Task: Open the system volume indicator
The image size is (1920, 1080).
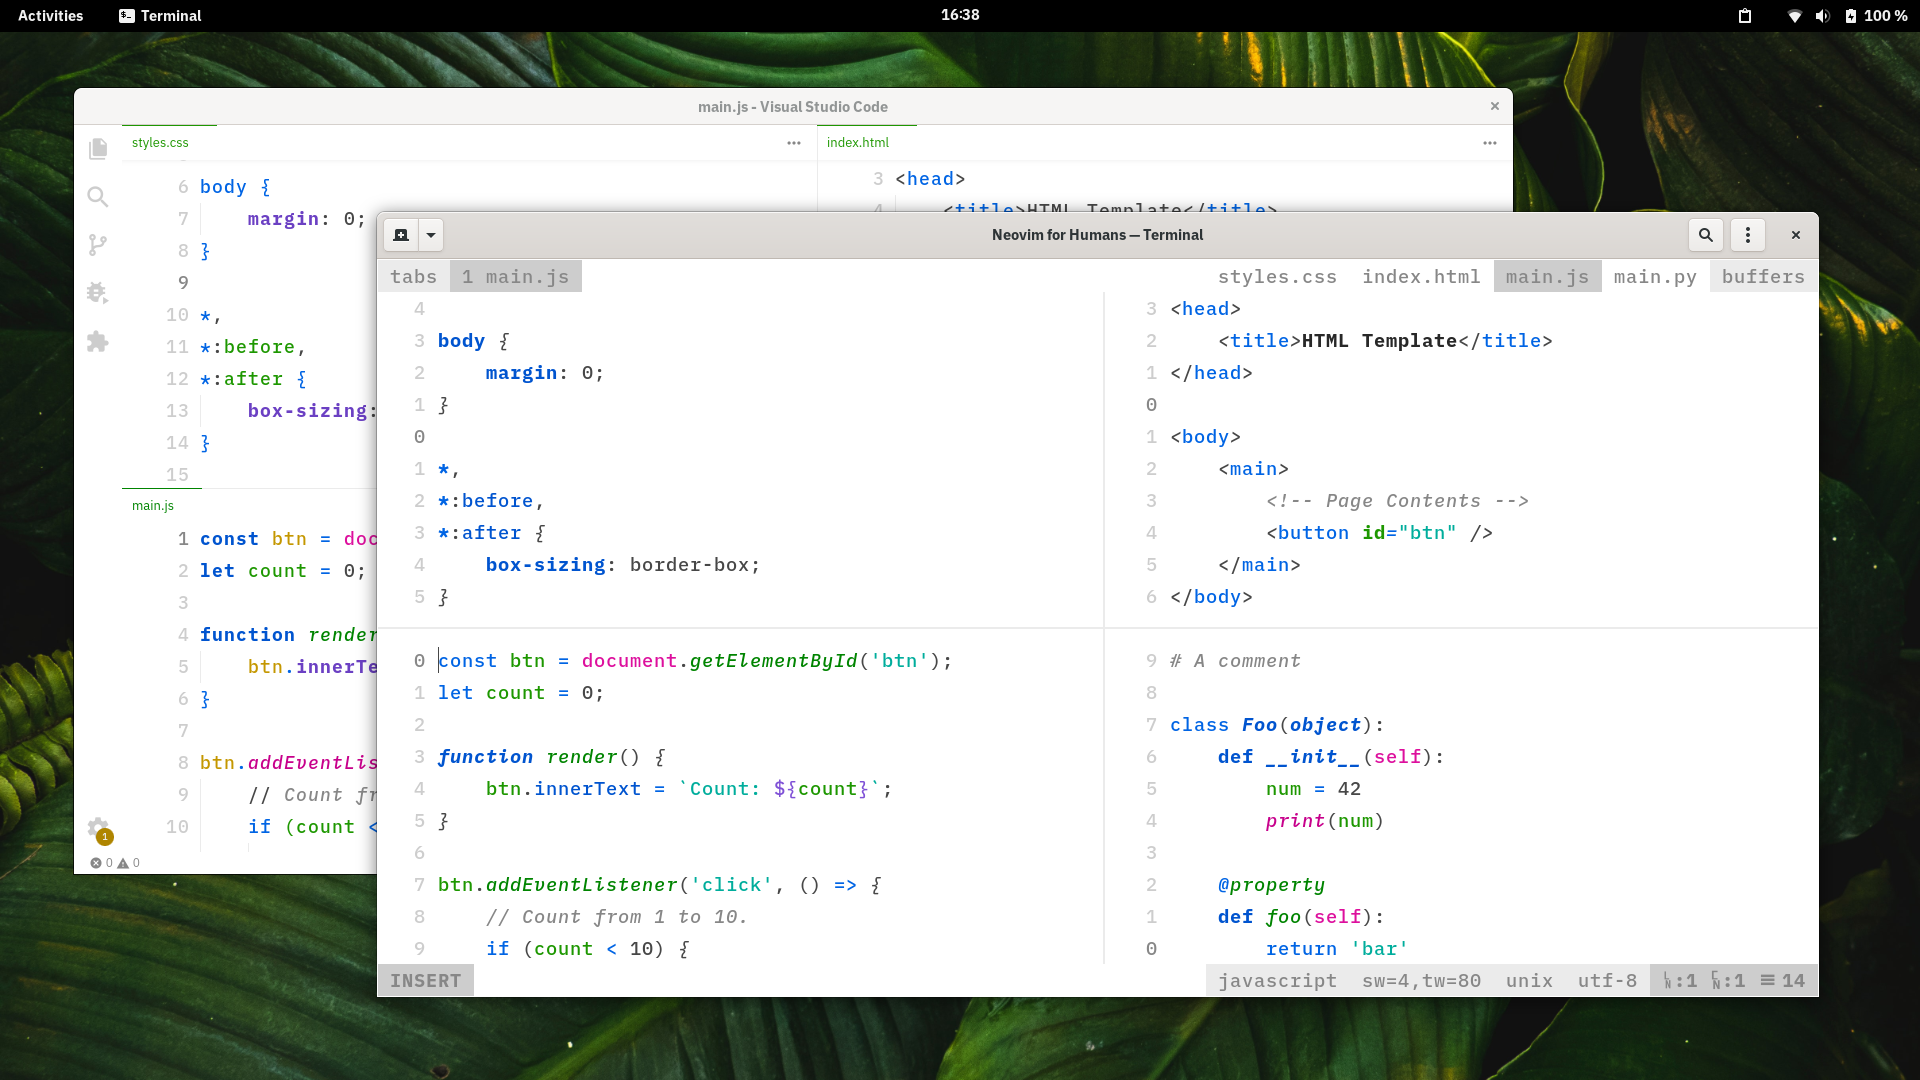Action: click(x=1822, y=16)
